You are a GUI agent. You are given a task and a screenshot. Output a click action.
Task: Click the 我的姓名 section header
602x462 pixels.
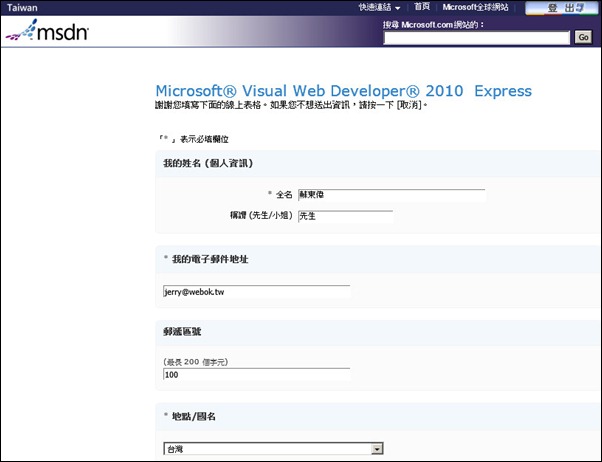click(x=208, y=163)
